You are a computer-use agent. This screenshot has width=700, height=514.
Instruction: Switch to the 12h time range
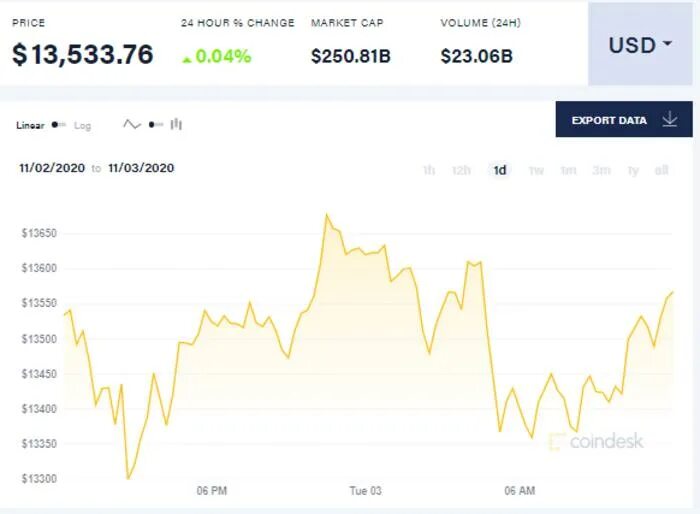click(461, 170)
